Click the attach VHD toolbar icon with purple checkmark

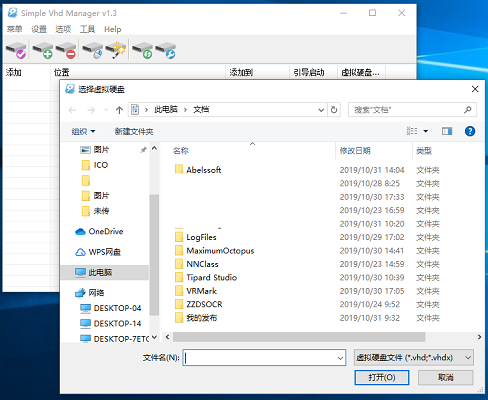(x=16, y=50)
